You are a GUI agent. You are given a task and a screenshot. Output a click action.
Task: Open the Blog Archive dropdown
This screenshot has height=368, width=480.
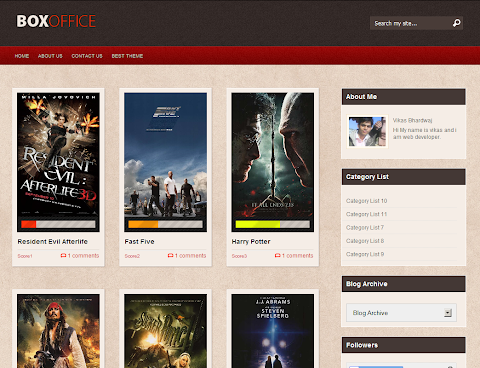click(401, 313)
